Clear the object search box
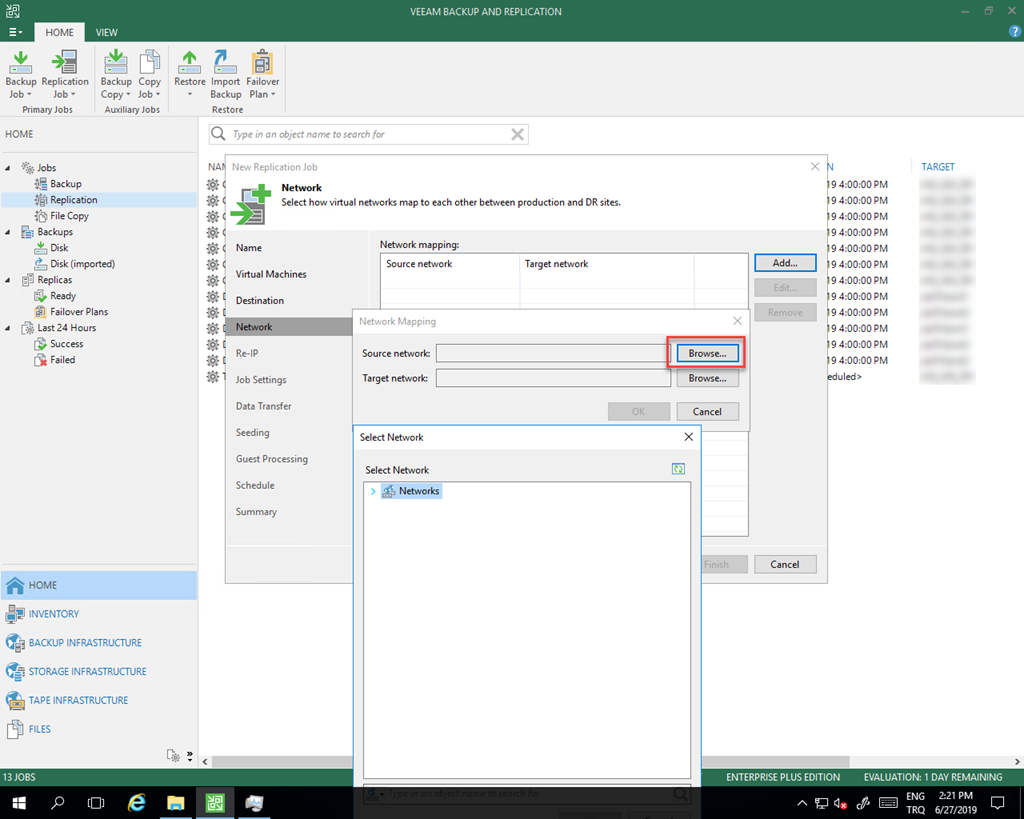The height and width of the screenshot is (819, 1024). click(x=517, y=134)
